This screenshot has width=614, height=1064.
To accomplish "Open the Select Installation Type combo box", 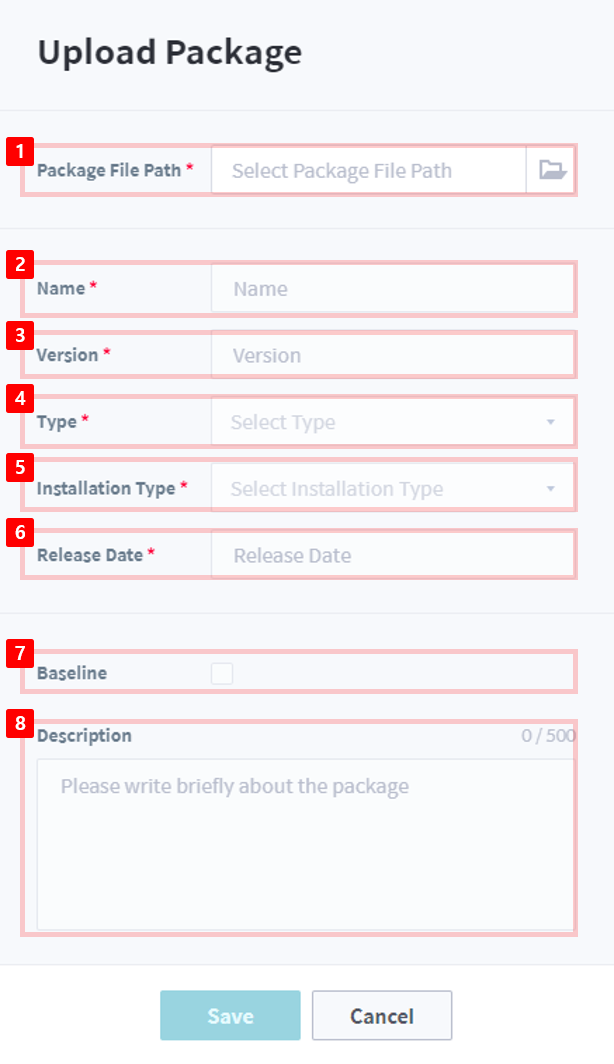I will coord(392,488).
